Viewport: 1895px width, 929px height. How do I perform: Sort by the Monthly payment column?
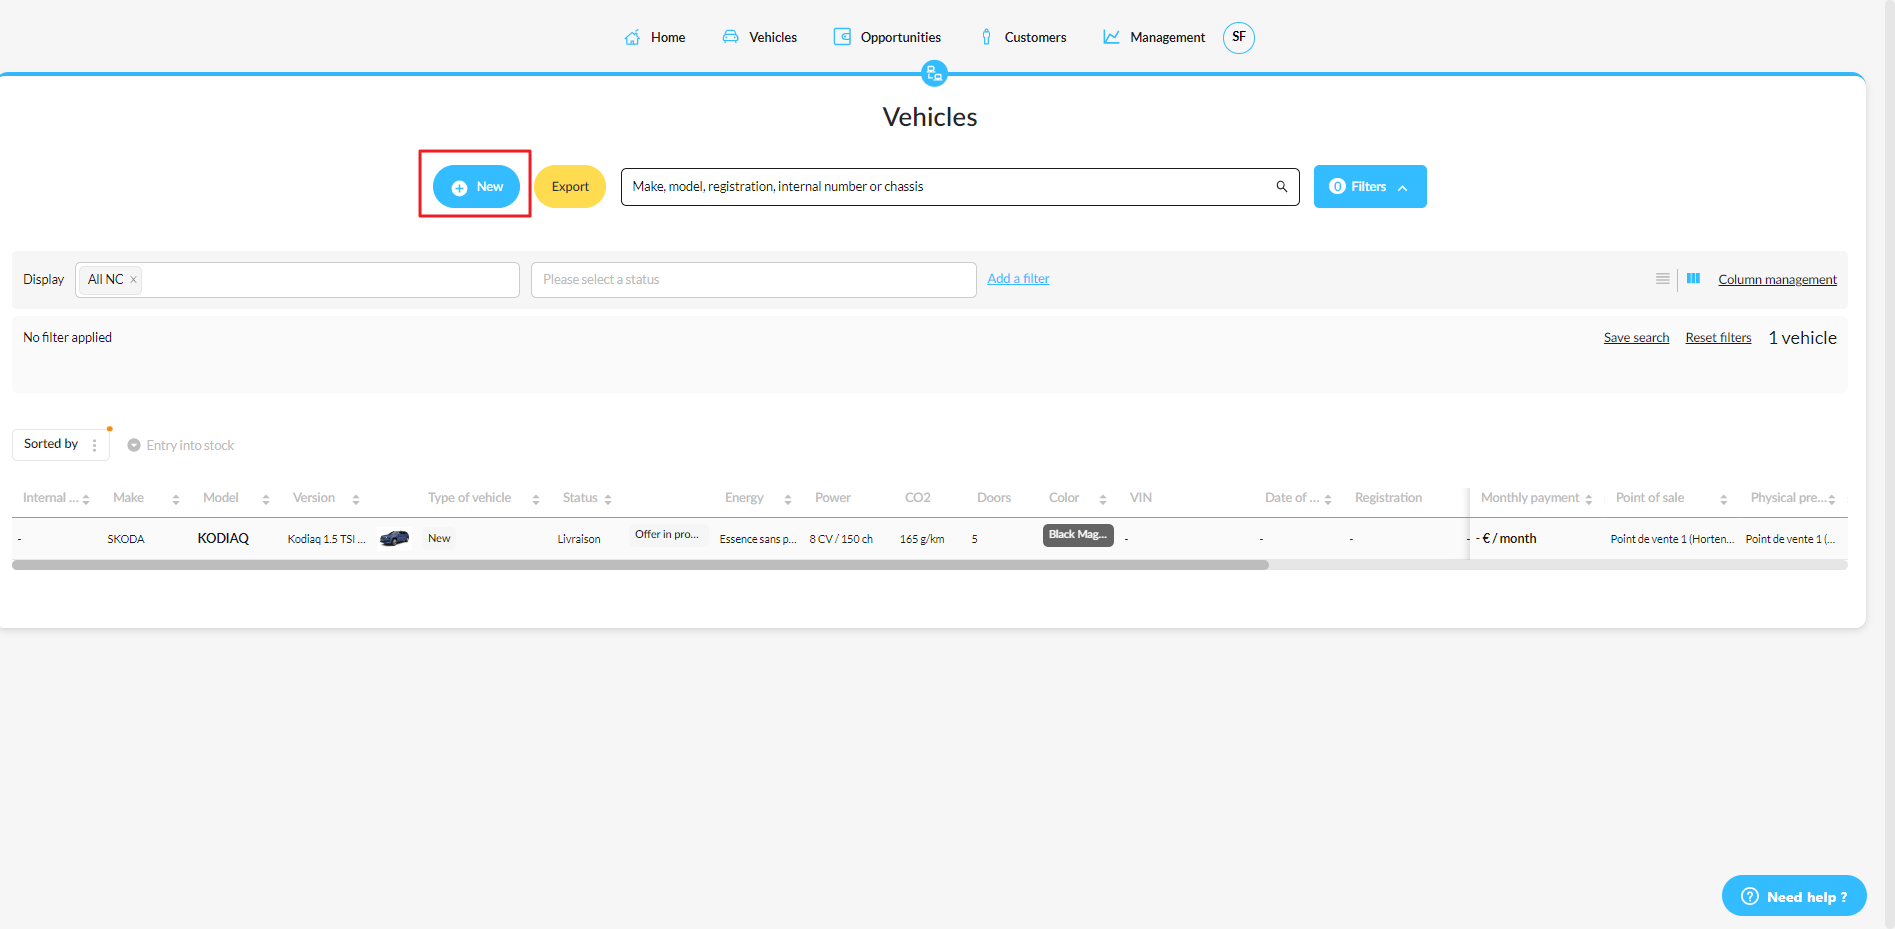click(1589, 499)
